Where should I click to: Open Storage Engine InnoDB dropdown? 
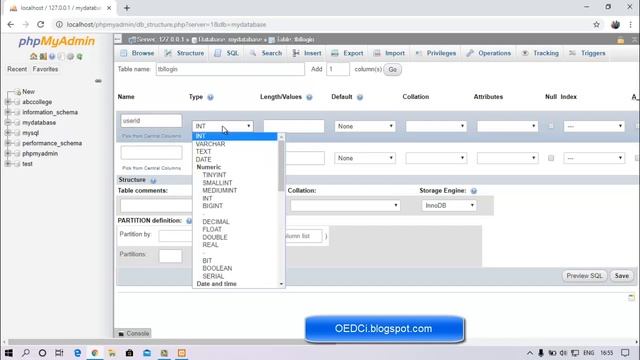[449, 205]
